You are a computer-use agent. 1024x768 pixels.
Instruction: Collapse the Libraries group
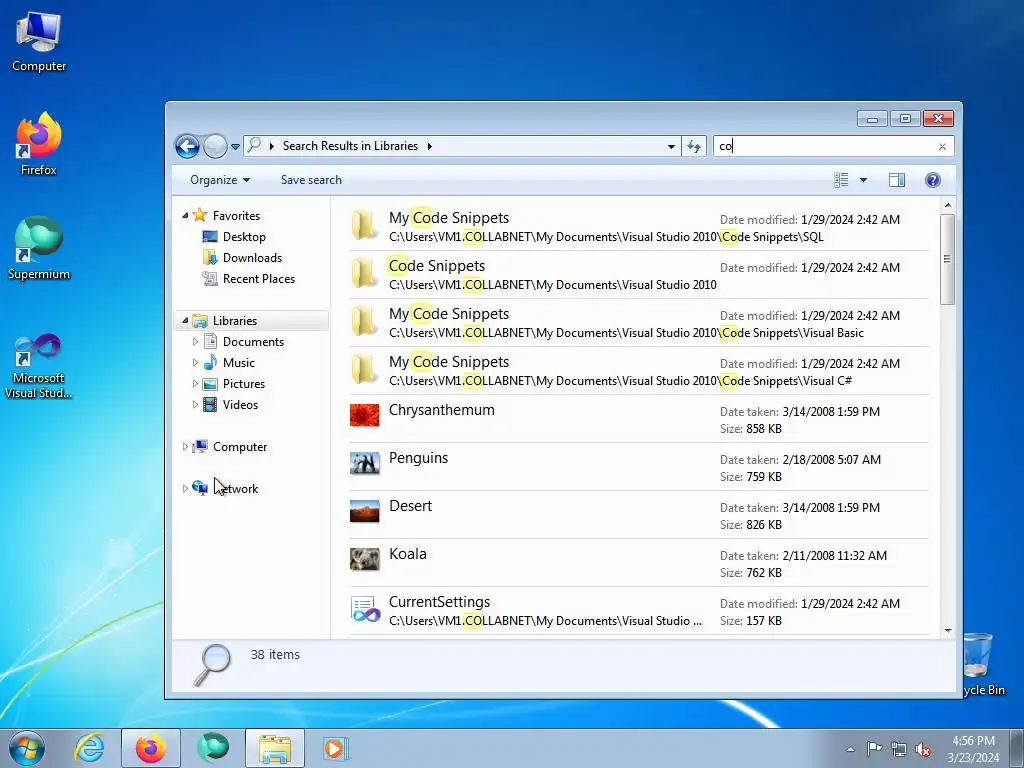click(x=185, y=321)
